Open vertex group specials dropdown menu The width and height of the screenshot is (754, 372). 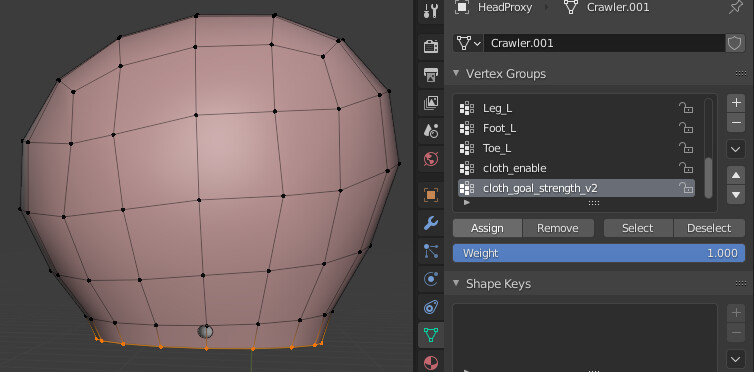(x=736, y=149)
